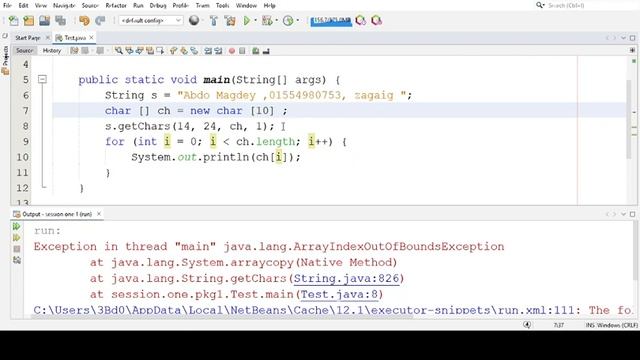Click line 7 char array declaration
The width and height of the screenshot is (640, 360).
tap(196, 111)
